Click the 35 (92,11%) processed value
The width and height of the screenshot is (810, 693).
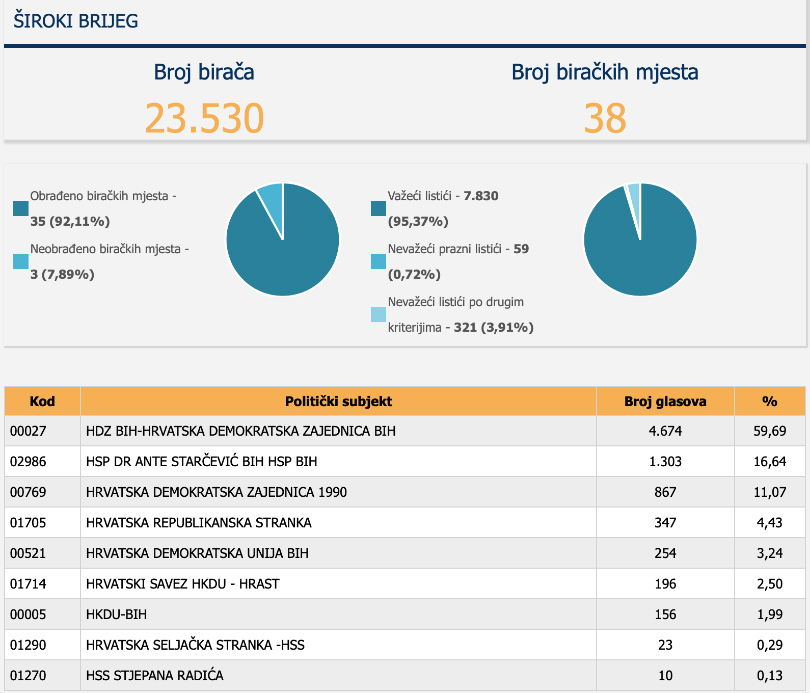click(x=70, y=222)
